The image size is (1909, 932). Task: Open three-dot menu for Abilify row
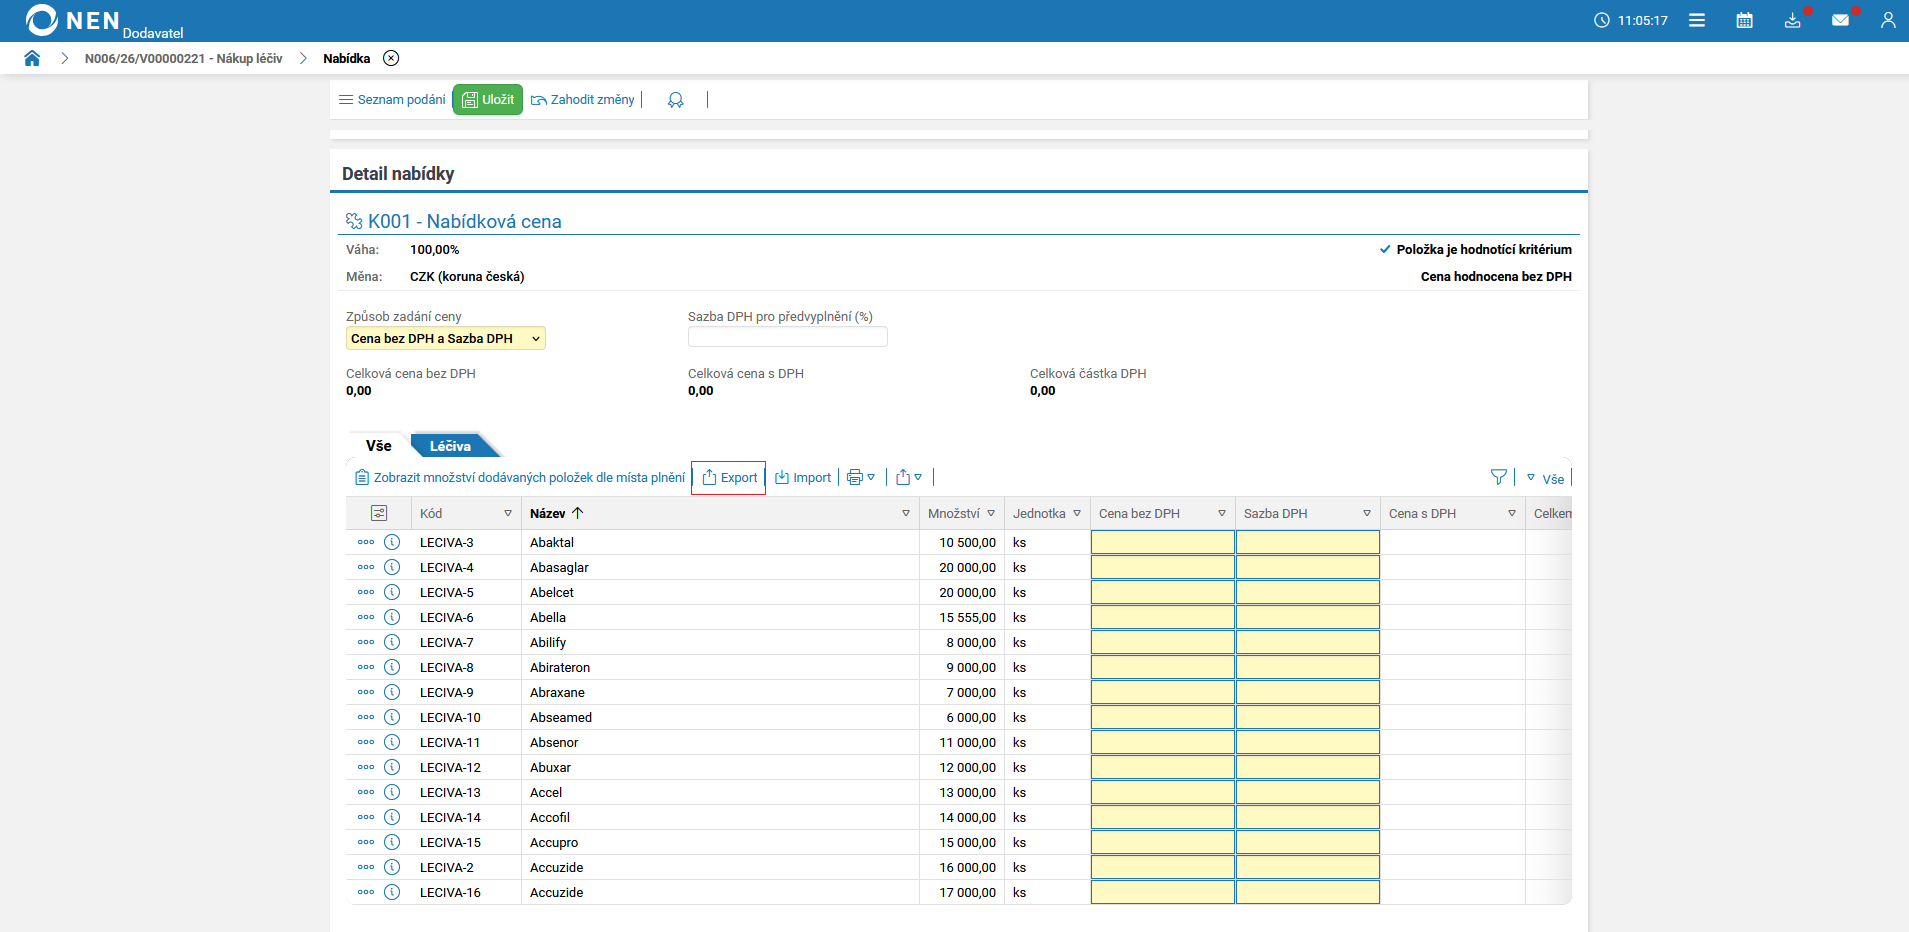[366, 642]
